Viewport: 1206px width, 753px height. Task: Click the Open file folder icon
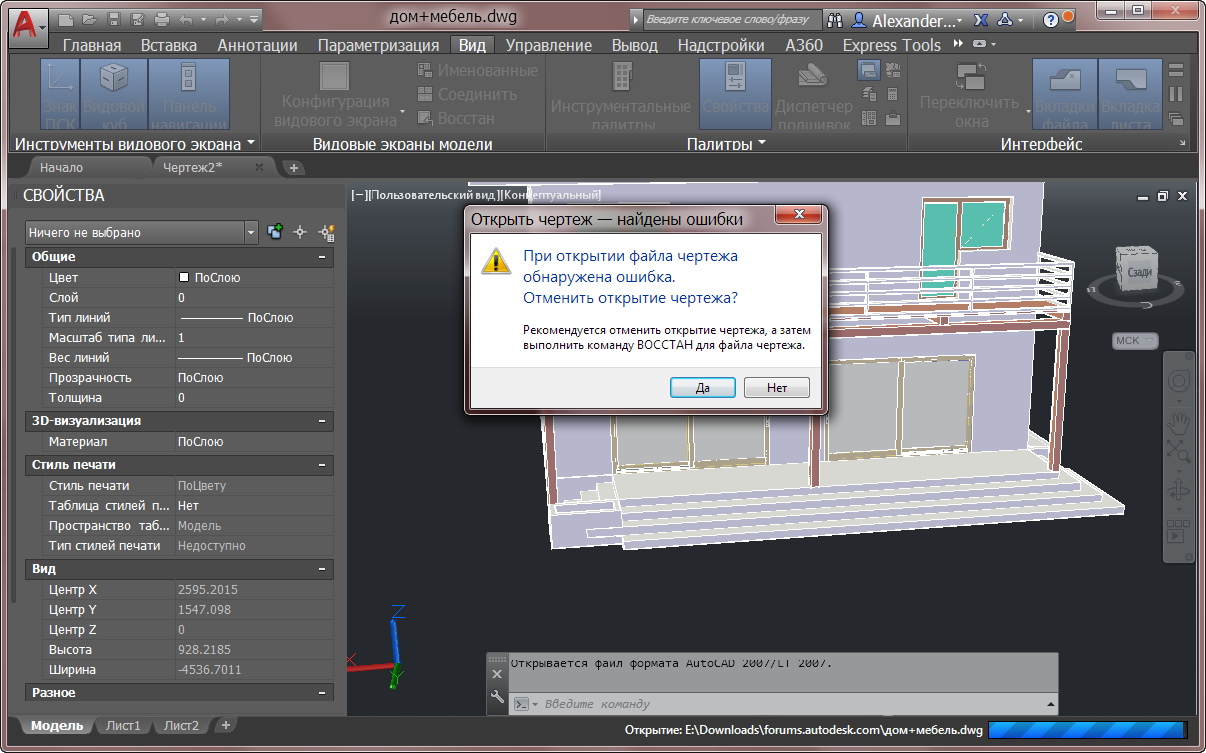pos(89,19)
